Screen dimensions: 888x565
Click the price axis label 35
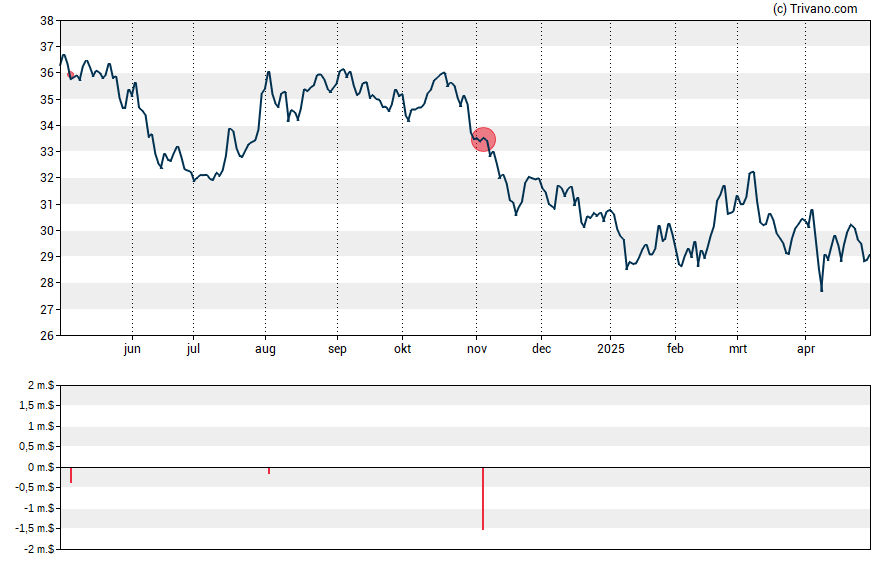47,100
